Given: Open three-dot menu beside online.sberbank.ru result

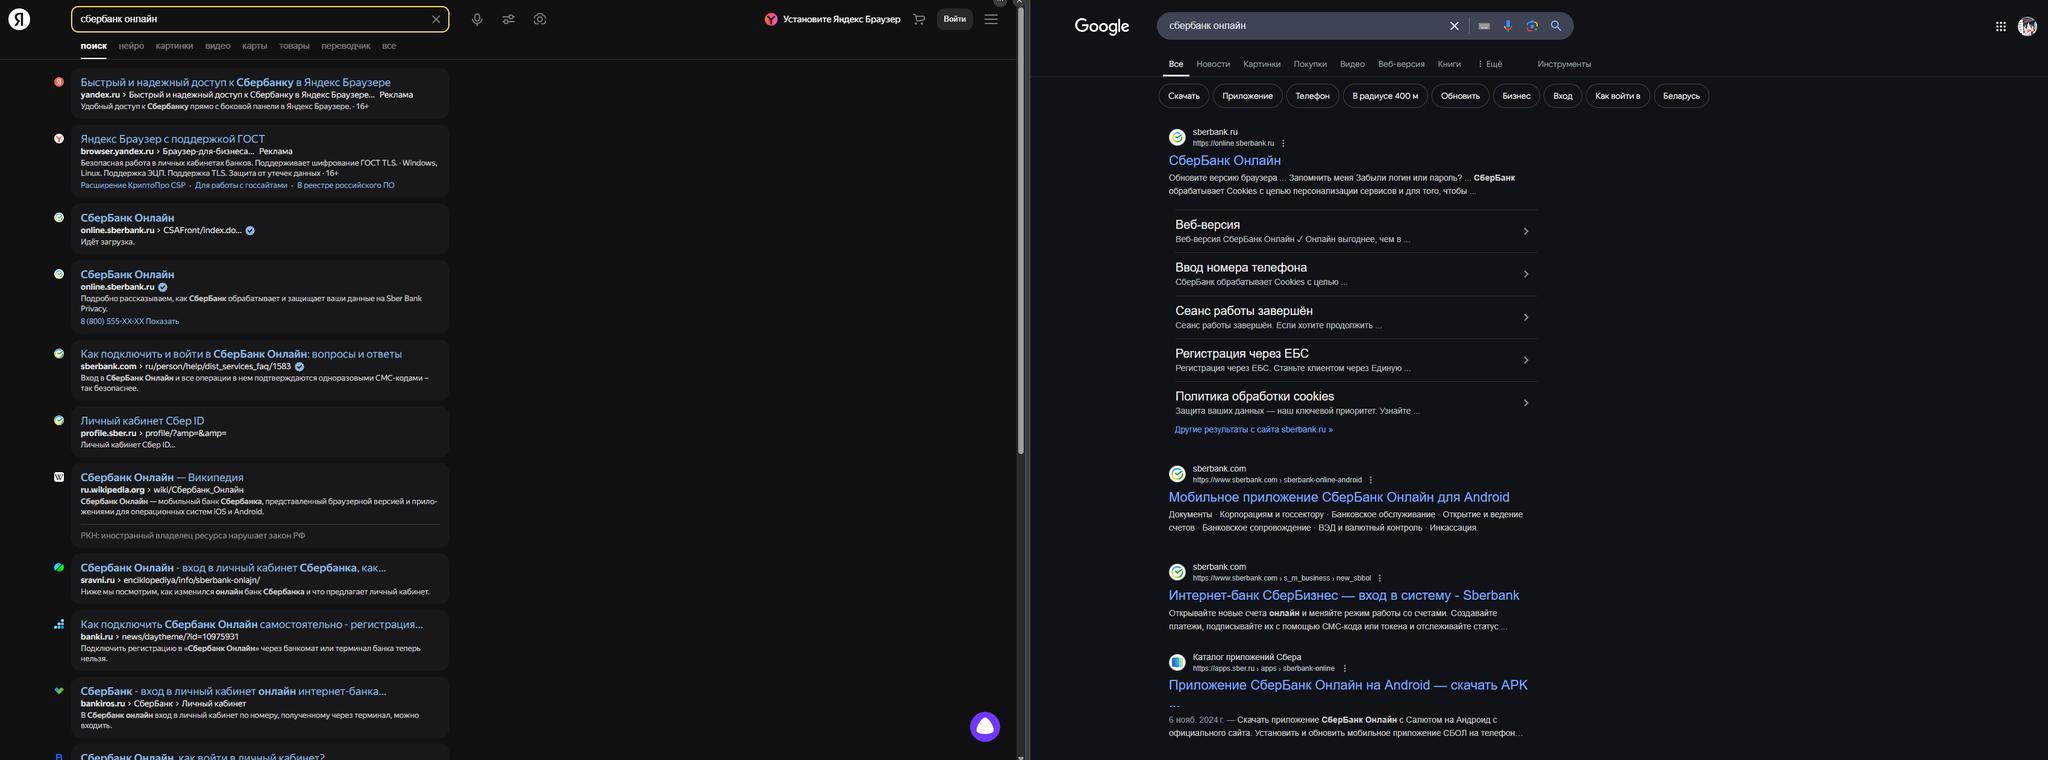Looking at the screenshot, I should click(x=1283, y=143).
